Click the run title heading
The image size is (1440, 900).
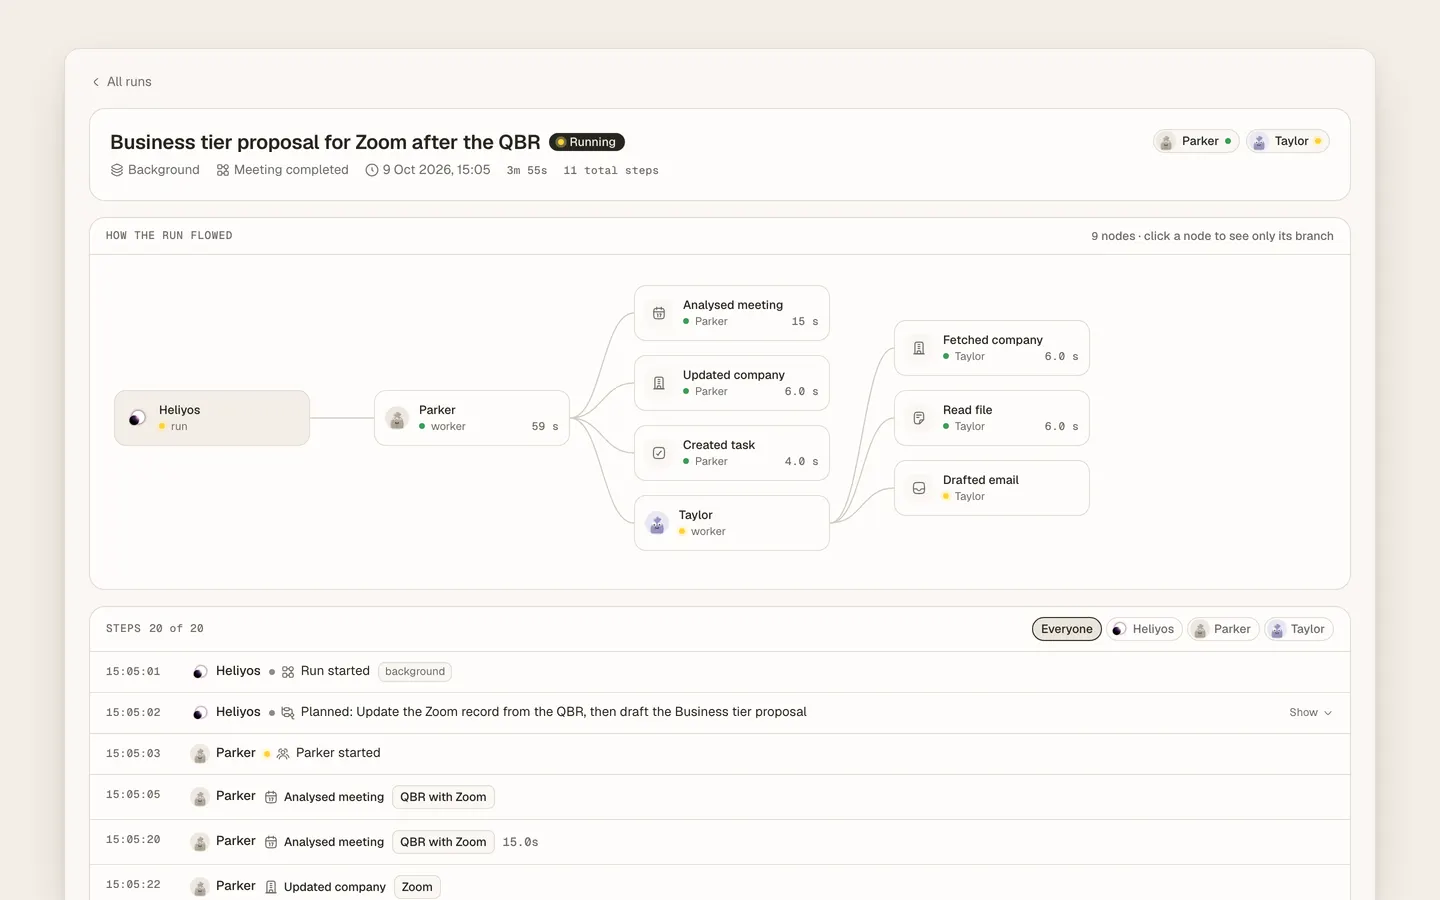coord(325,142)
